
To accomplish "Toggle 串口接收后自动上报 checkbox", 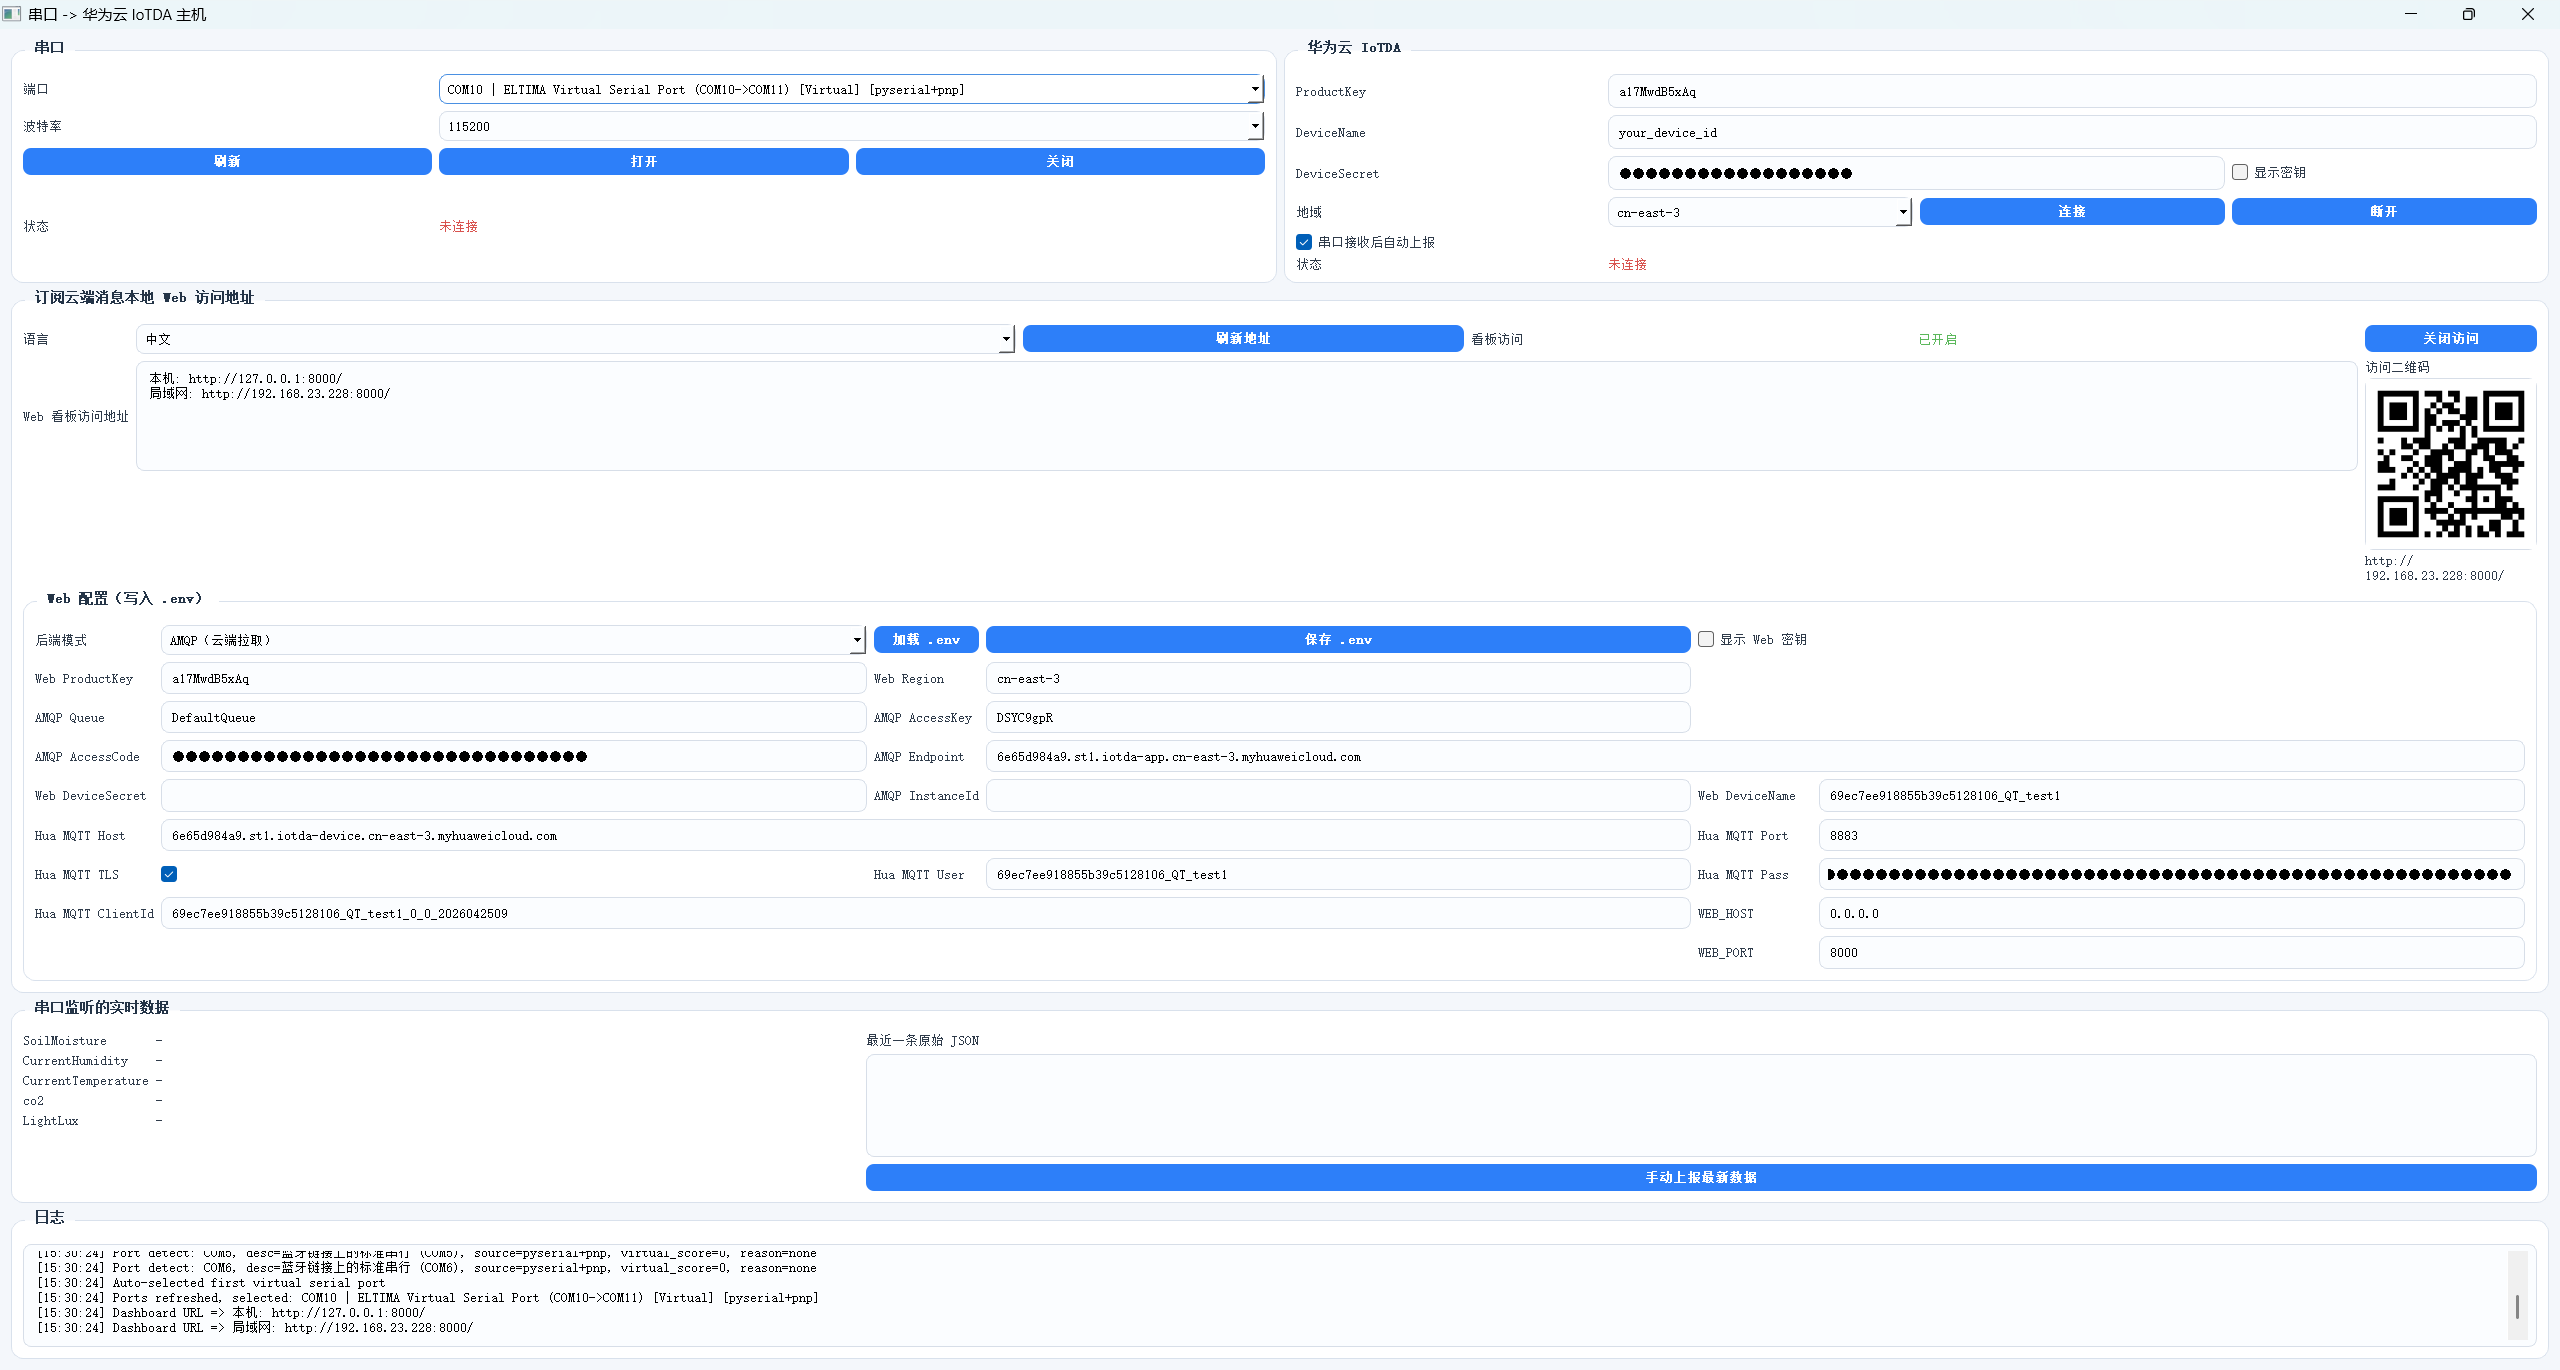I will pyautogui.click(x=1304, y=242).
